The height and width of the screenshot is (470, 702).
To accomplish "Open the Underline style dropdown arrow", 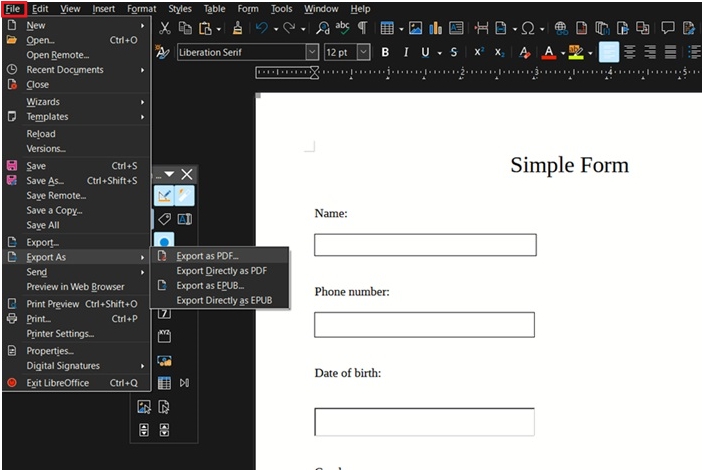I will point(439,53).
